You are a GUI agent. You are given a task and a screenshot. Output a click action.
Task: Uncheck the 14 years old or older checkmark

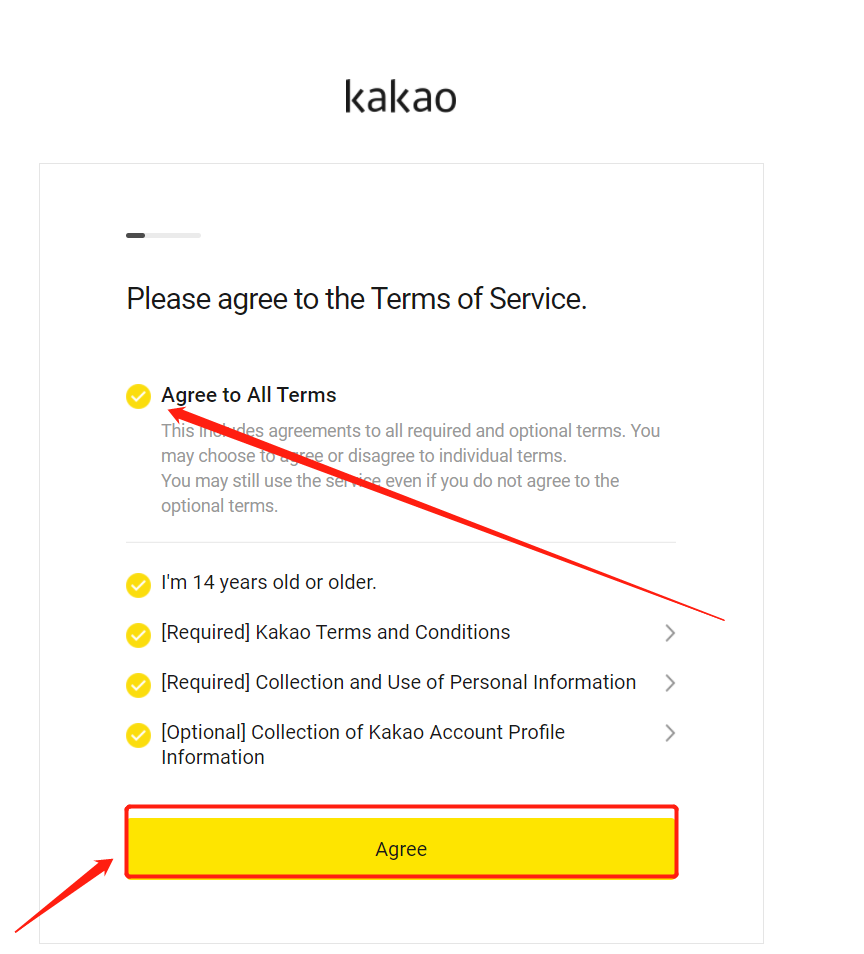(x=138, y=585)
